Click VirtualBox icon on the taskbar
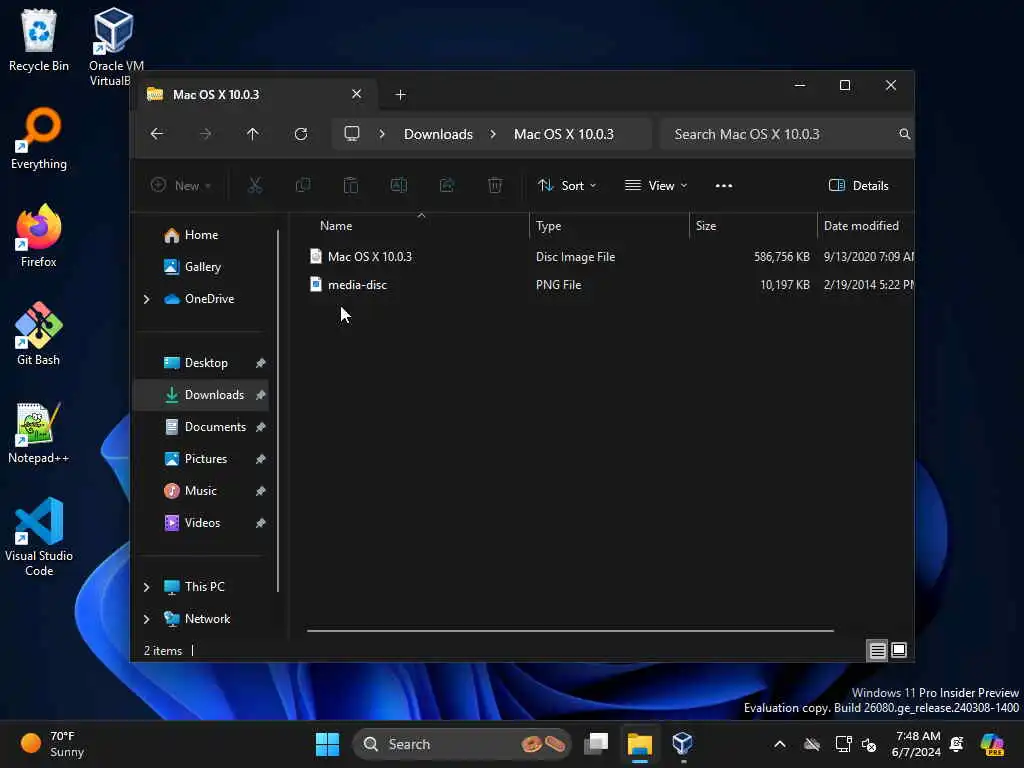 click(682, 744)
